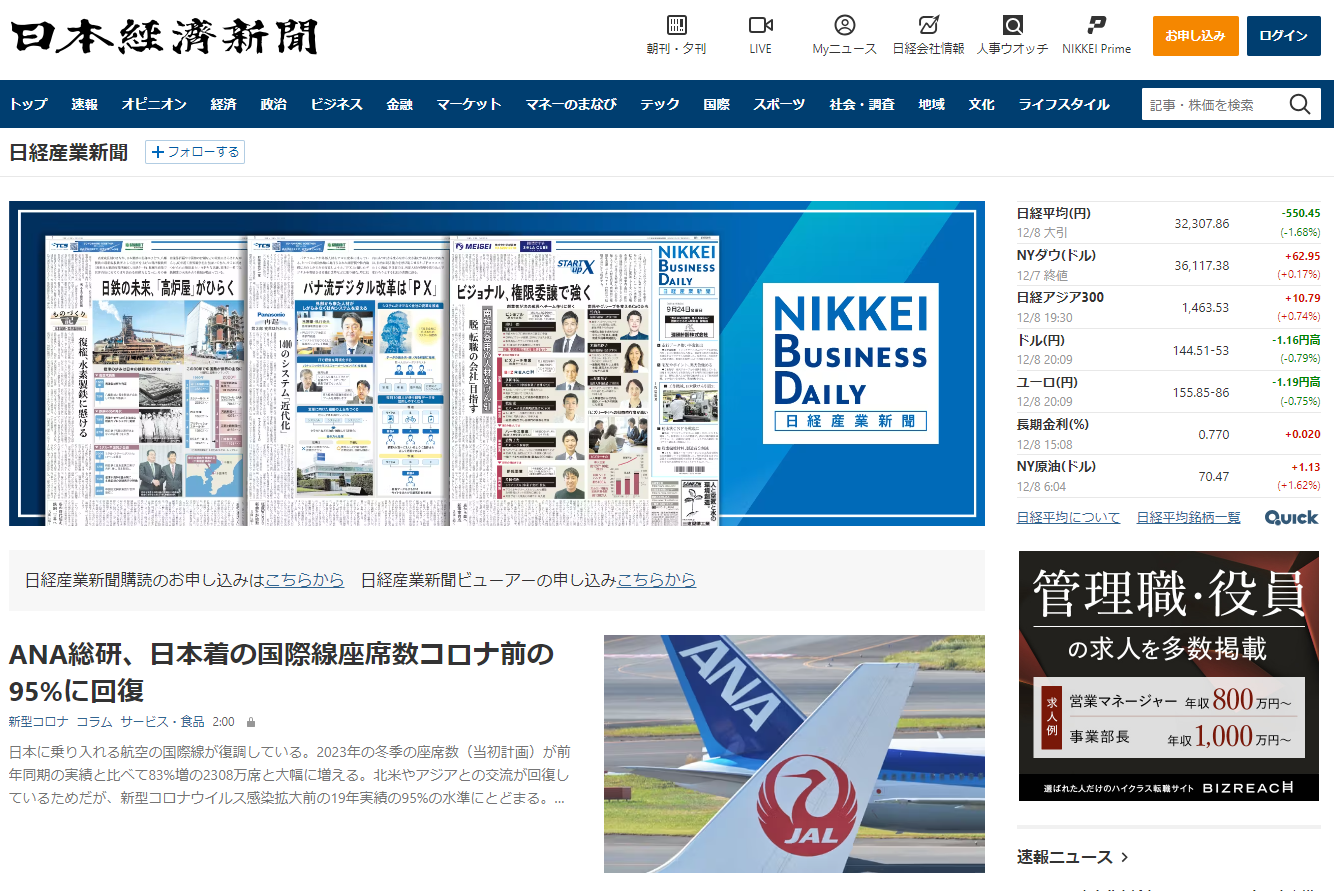This screenshot has height=891, width=1334.
Task: Open the LIVE video camera icon
Action: tap(760, 26)
